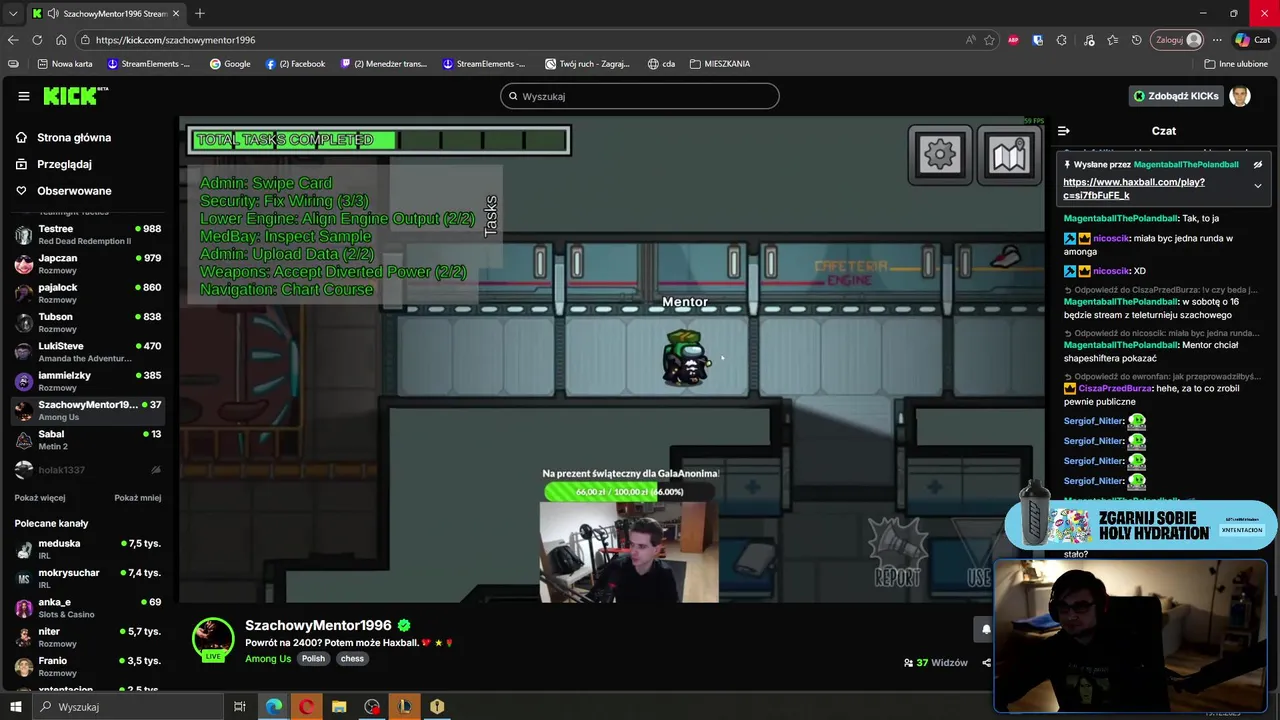Click the REPORT button in the game

[x=897, y=551]
